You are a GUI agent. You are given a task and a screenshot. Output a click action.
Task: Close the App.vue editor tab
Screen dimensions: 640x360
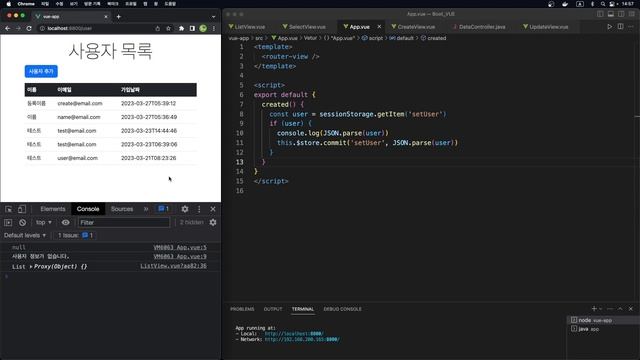coord(379,27)
